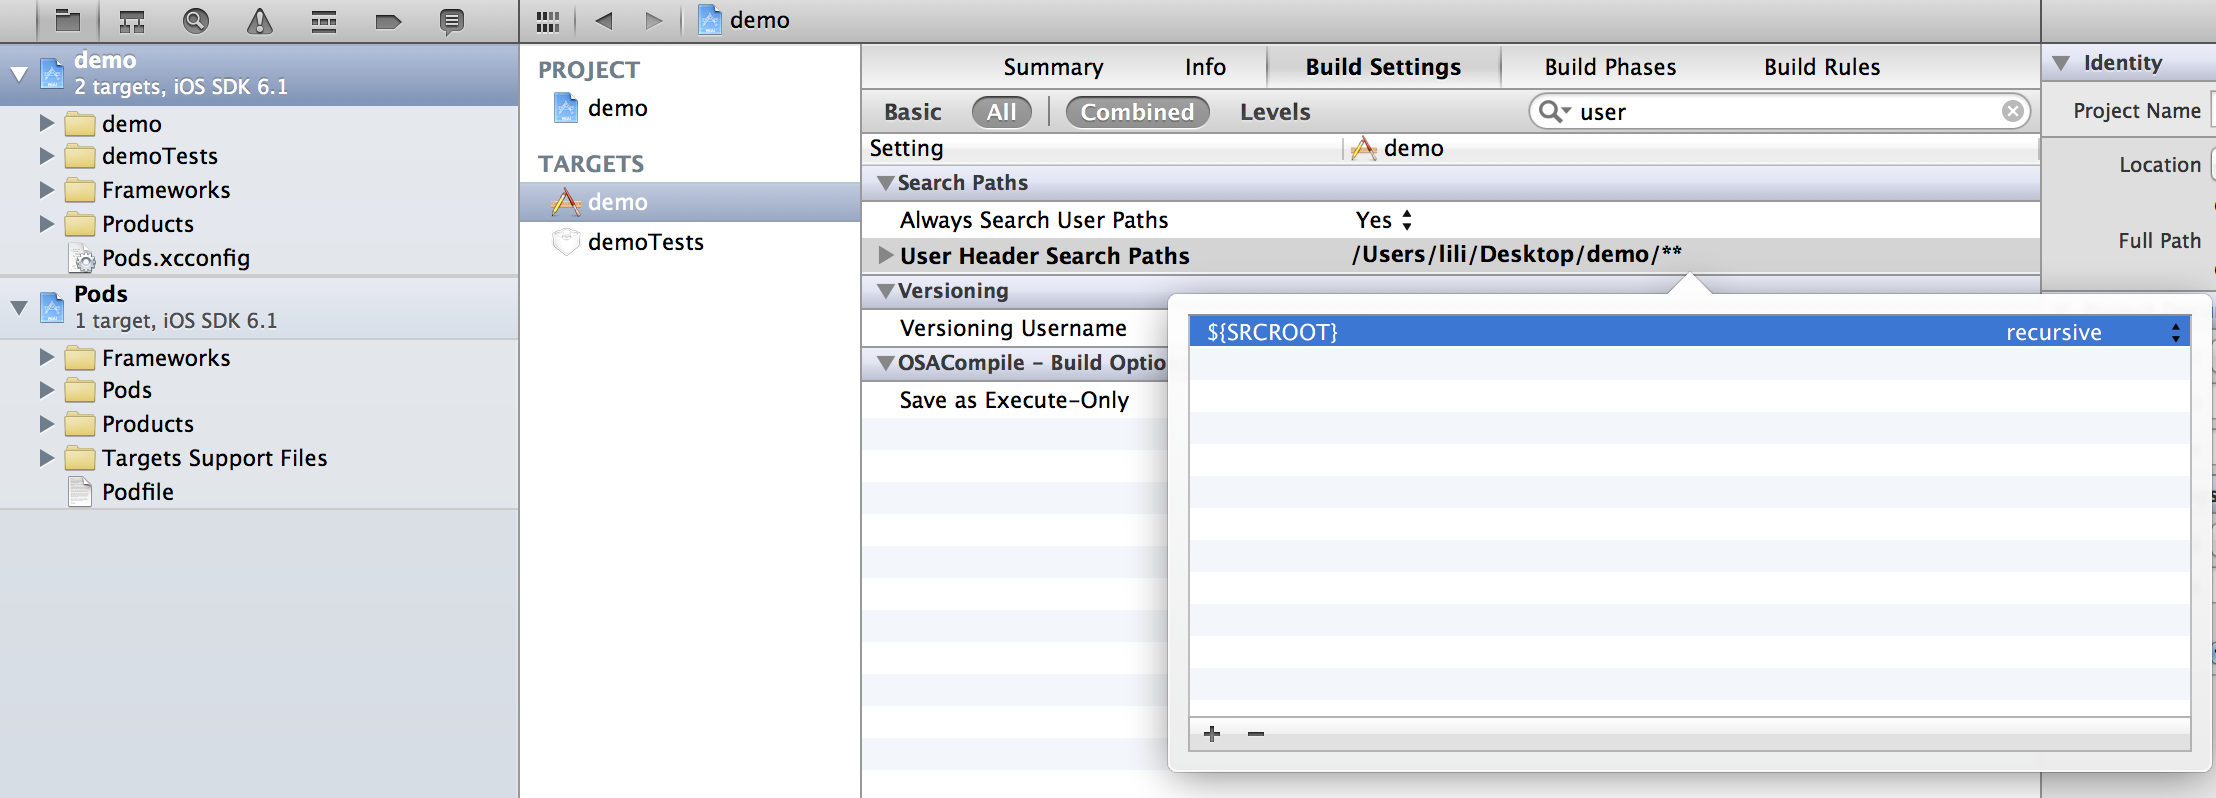Change Always Search User Paths Yes popup
This screenshot has width=2216, height=798.
click(1384, 220)
